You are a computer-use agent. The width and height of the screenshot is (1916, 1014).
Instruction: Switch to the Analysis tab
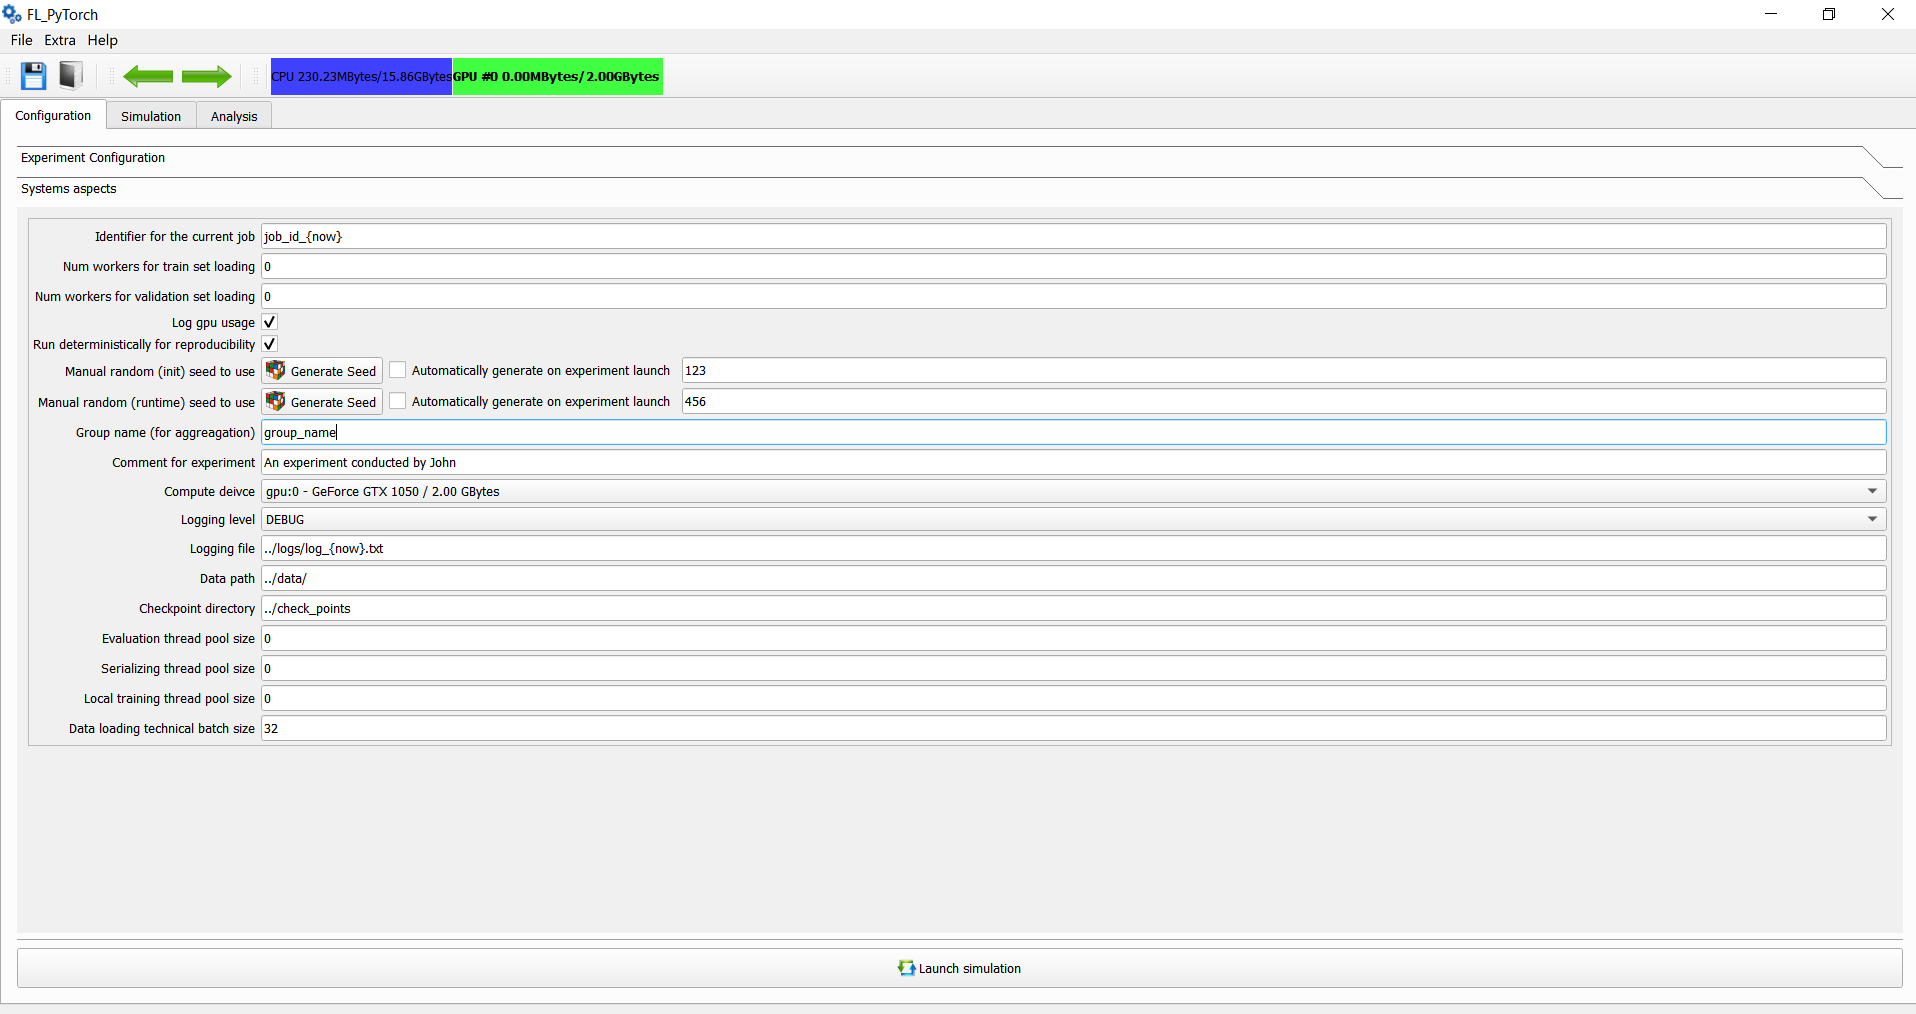point(234,116)
